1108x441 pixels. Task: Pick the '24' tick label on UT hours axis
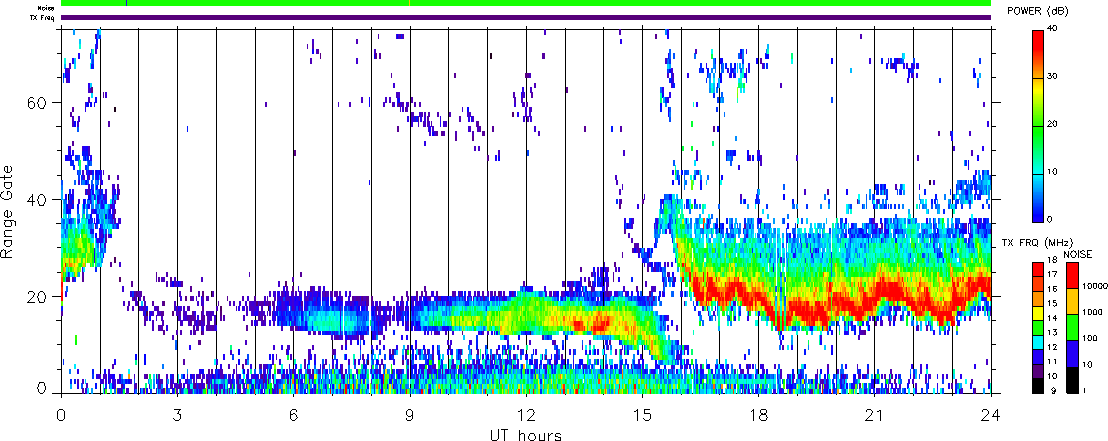point(991,414)
